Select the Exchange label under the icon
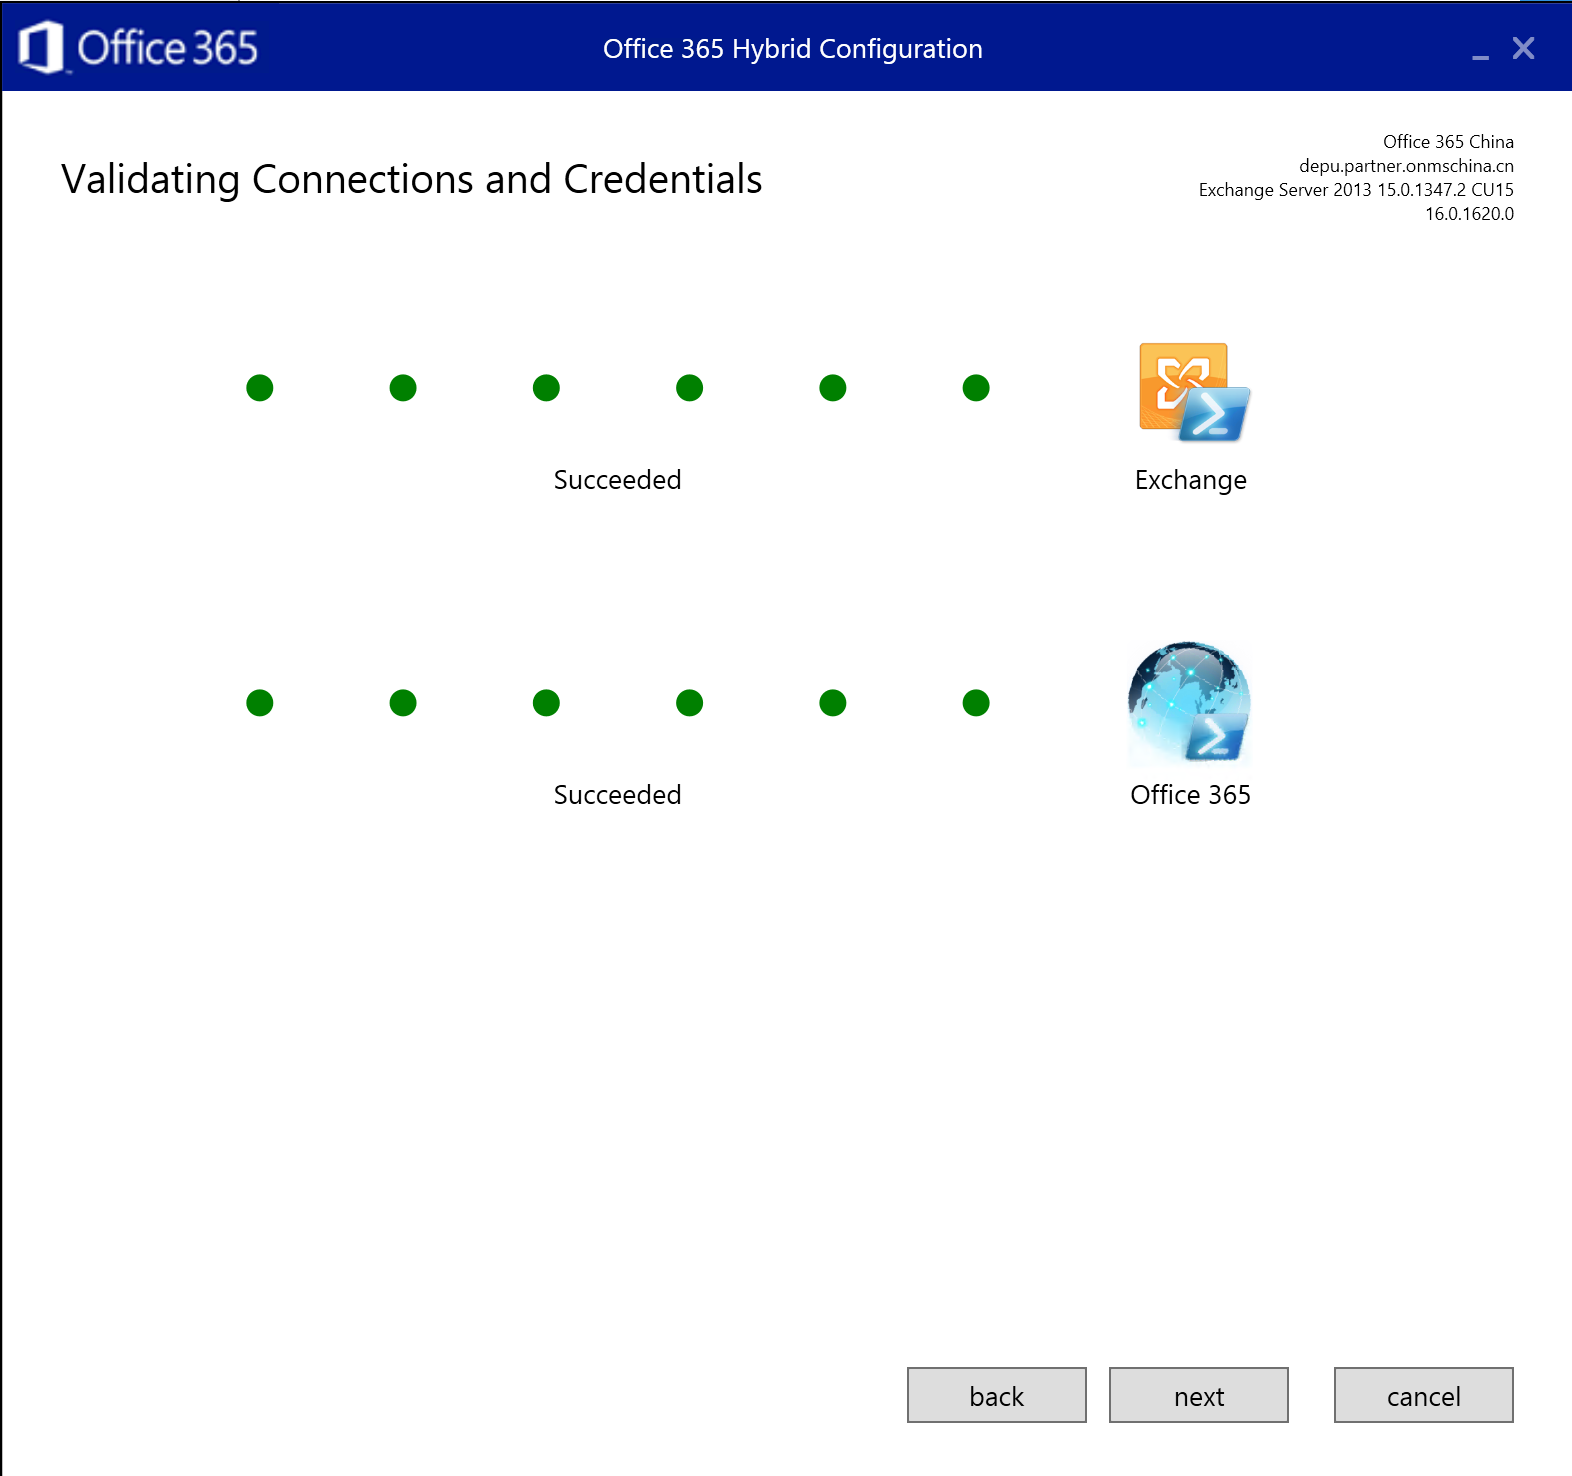The height and width of the screenshot is (1476, 1572). [x=1191, y=481]
